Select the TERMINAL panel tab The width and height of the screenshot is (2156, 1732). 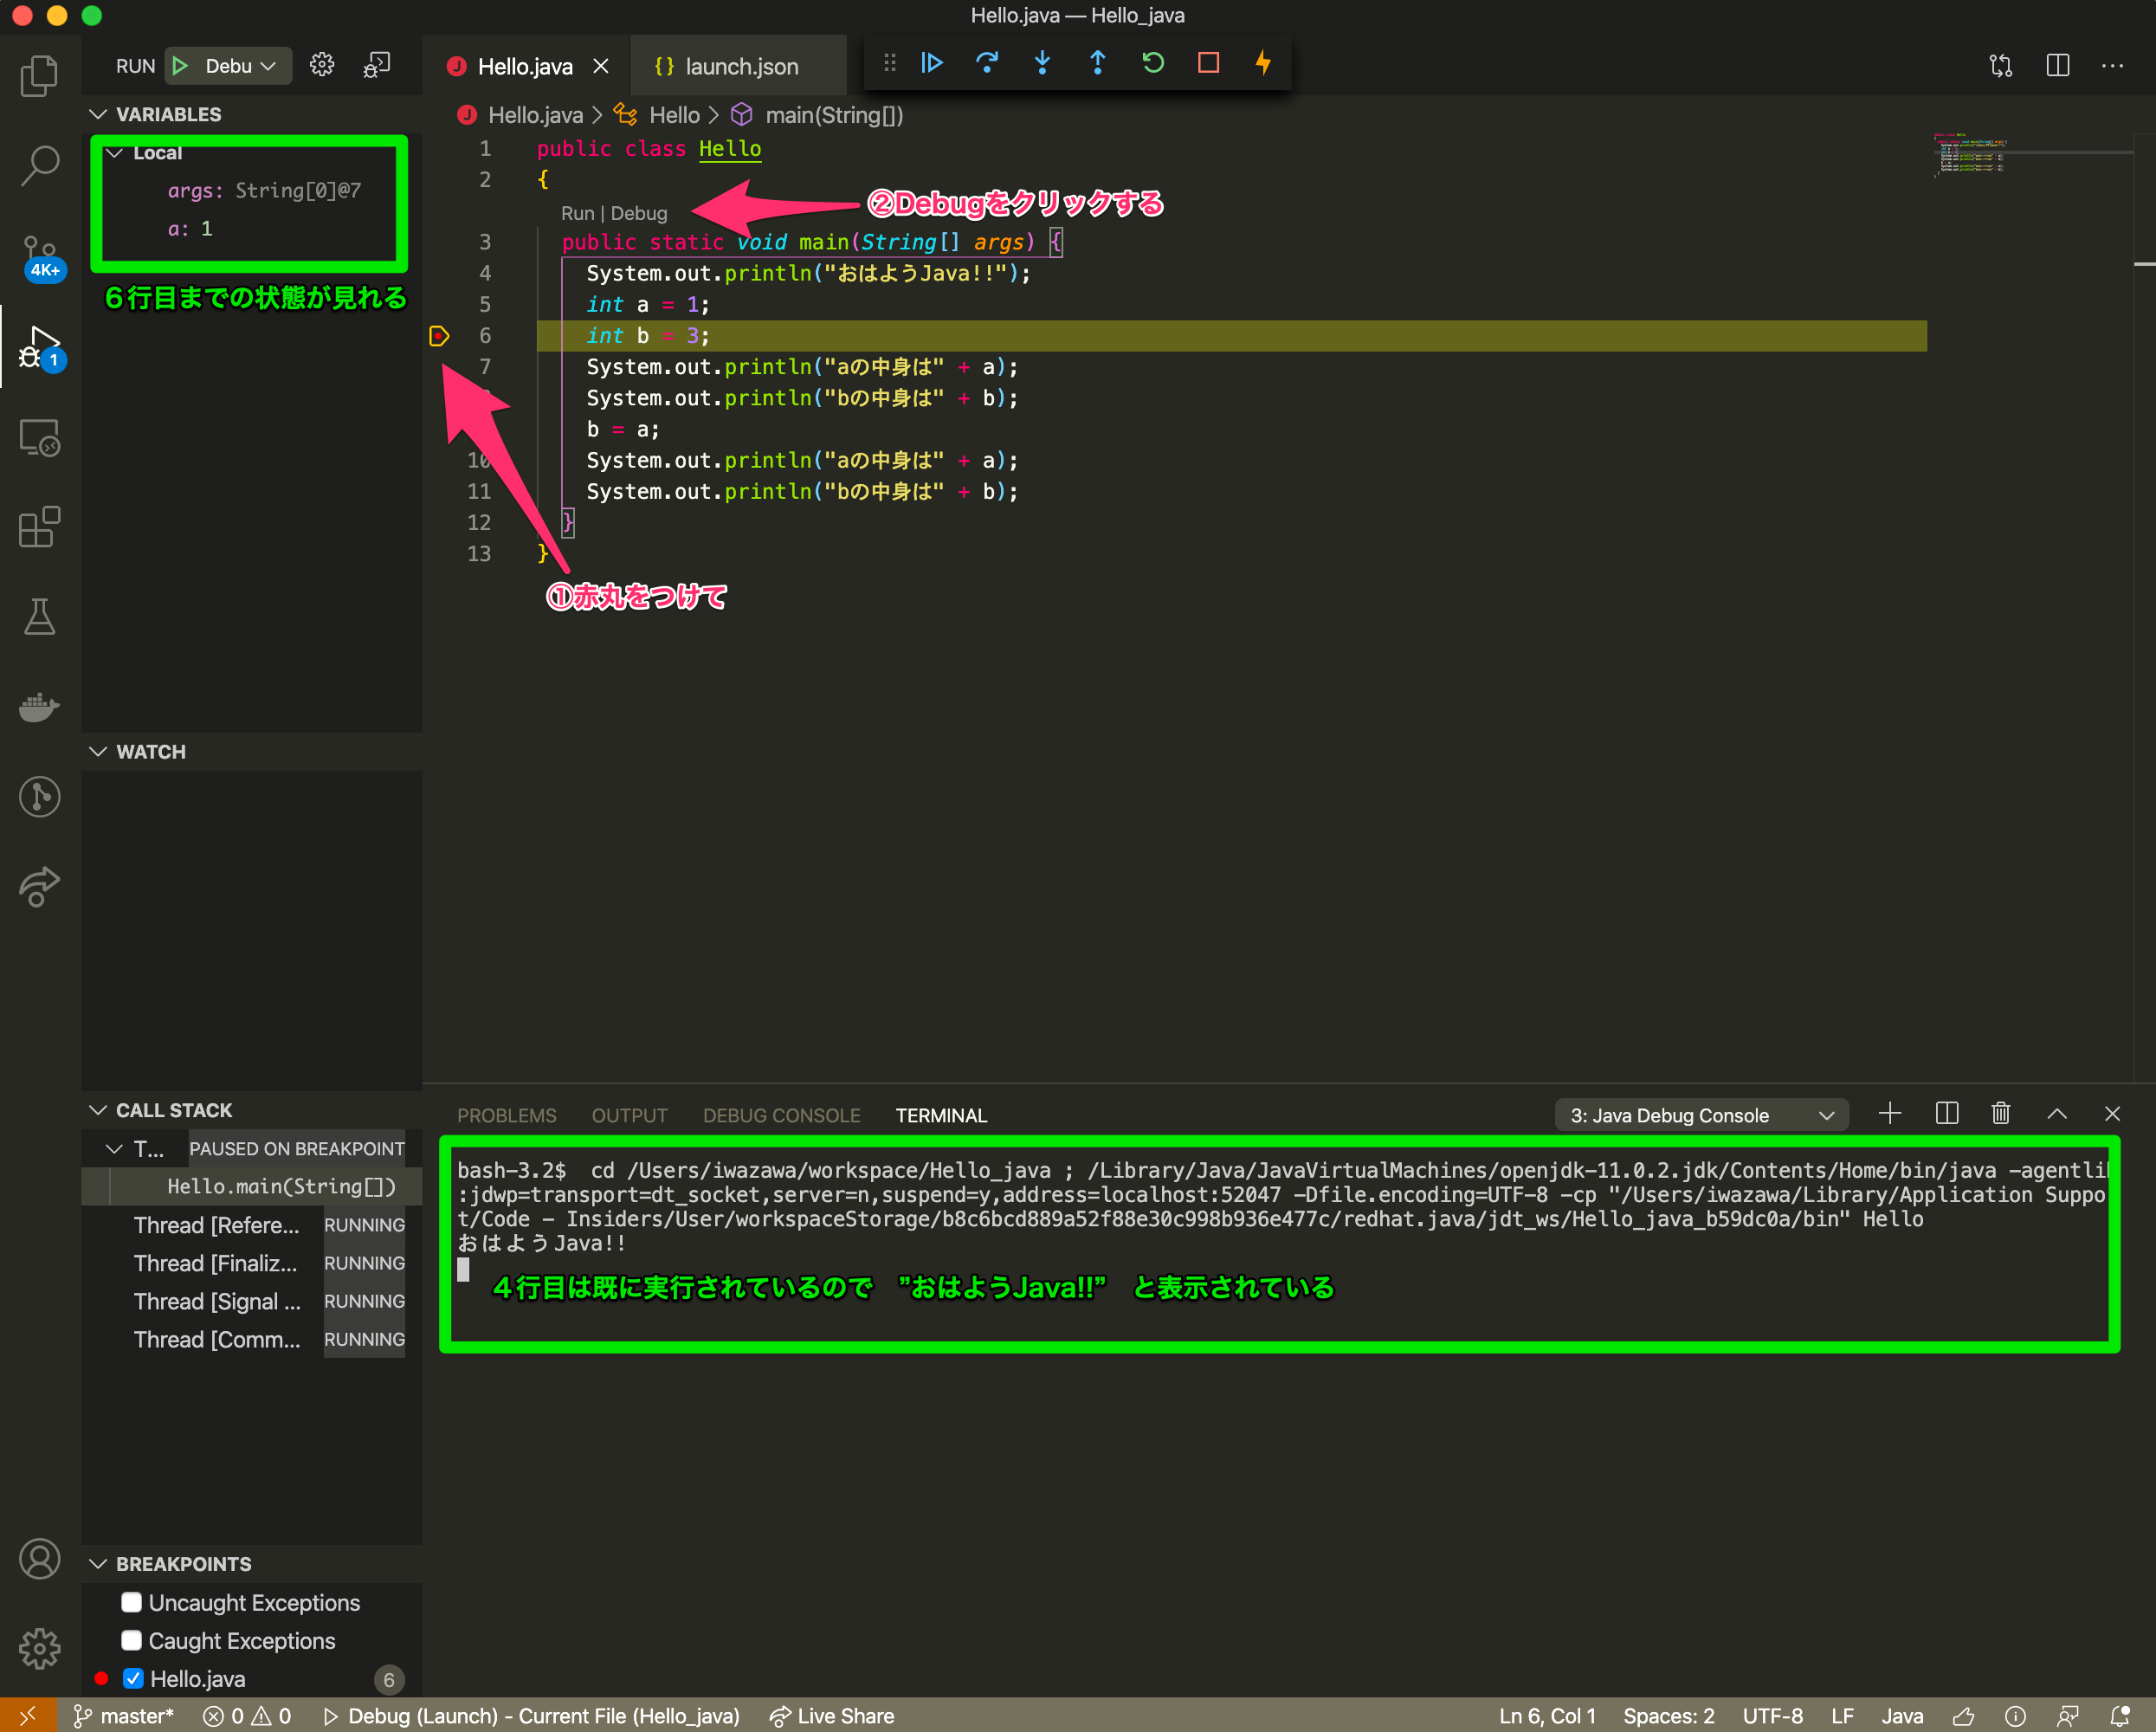[941, 1115]
